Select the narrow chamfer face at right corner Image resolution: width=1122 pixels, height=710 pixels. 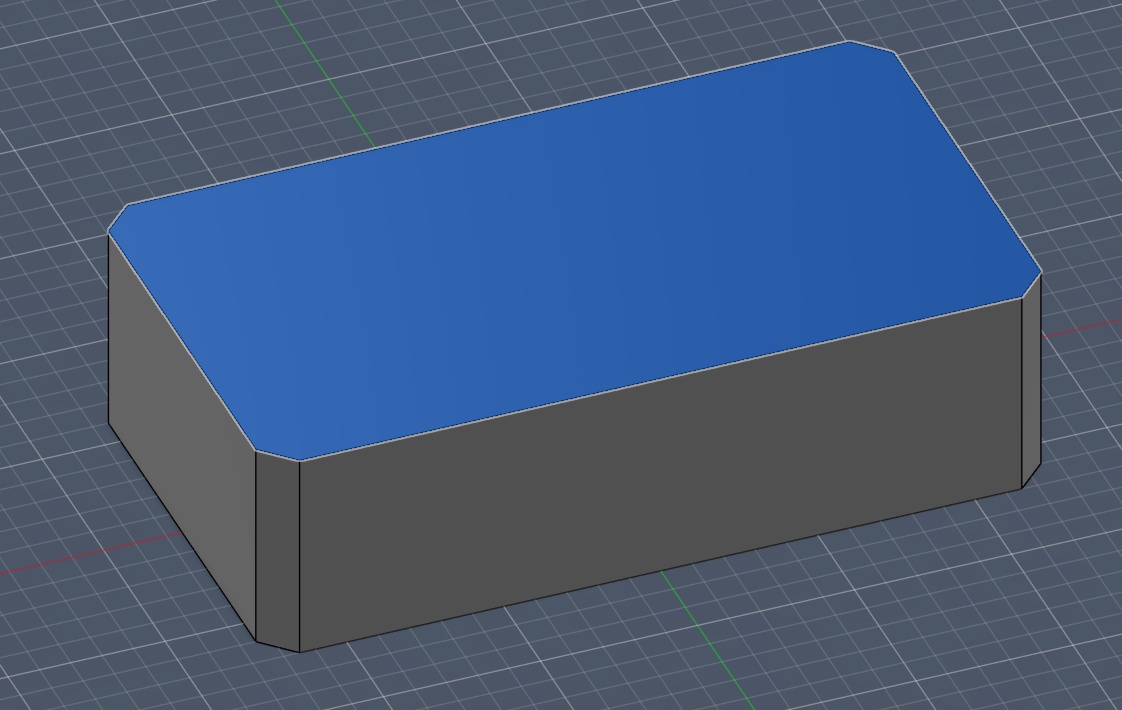point(1031,383)
